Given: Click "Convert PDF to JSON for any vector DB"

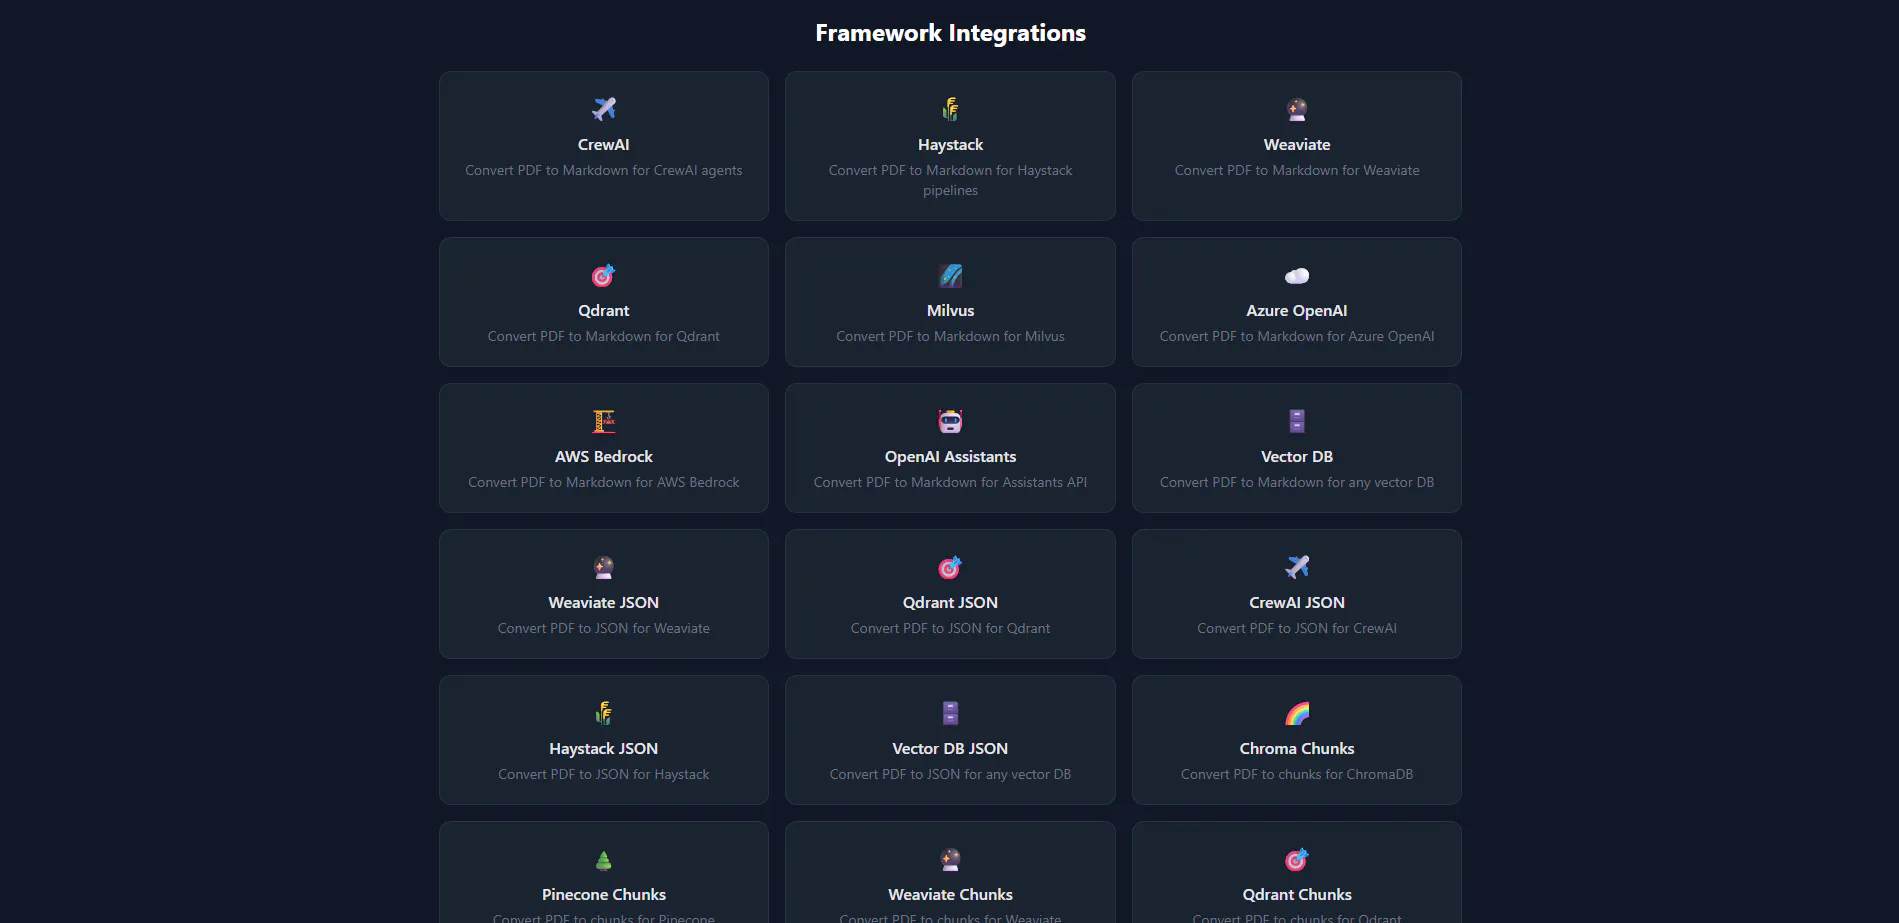Looking at the screenshot, I should (x=950, y=775).
